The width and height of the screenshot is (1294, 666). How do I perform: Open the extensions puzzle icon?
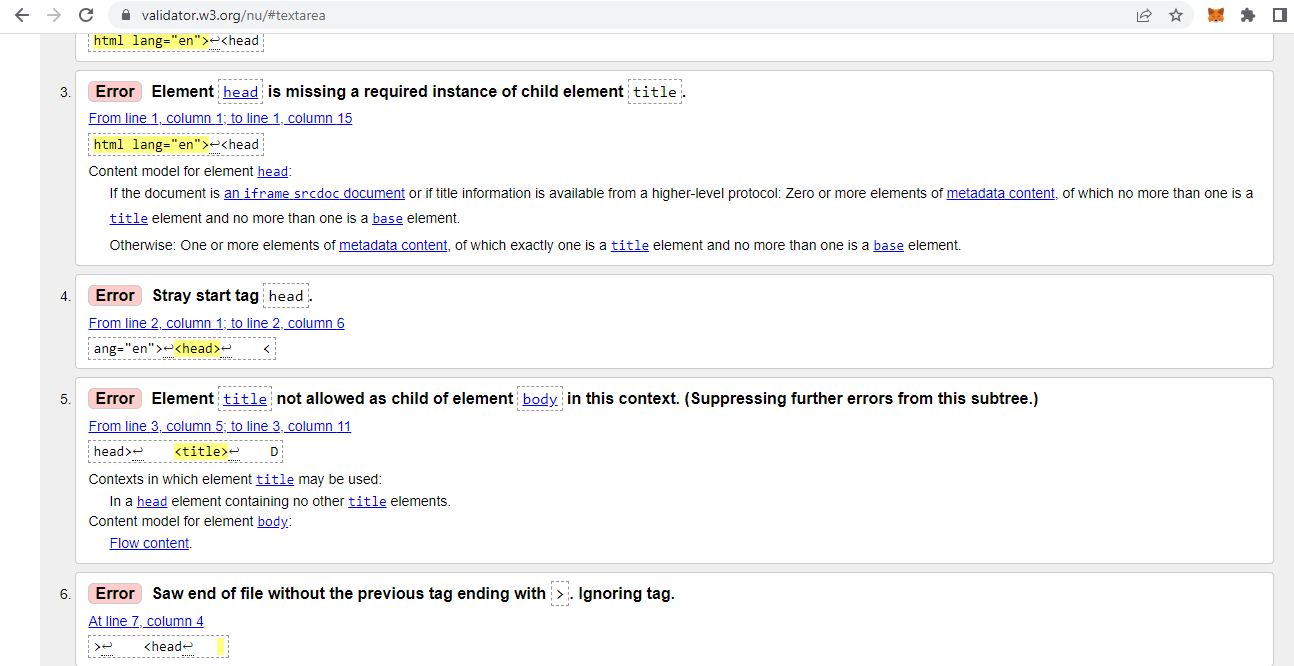(x=1248, y=16)
